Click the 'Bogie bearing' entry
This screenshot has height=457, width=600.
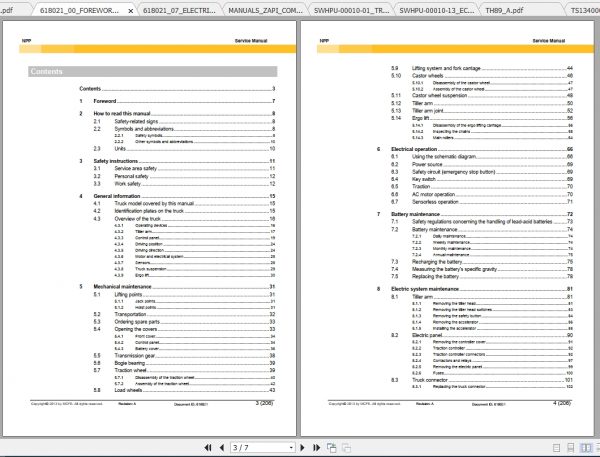coord(184,363)
